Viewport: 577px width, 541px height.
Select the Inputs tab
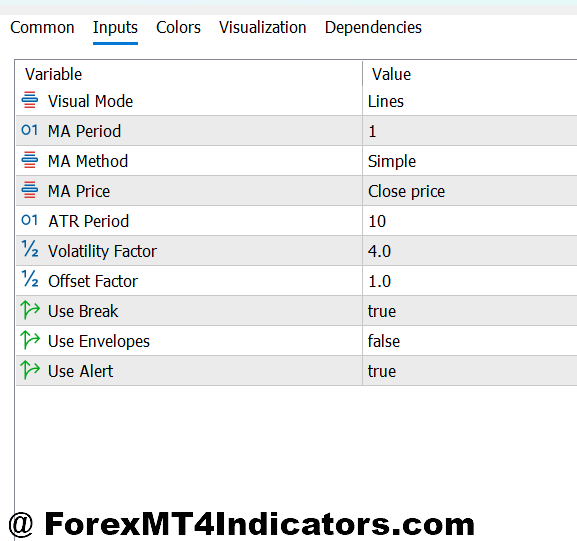click(115, 28)
